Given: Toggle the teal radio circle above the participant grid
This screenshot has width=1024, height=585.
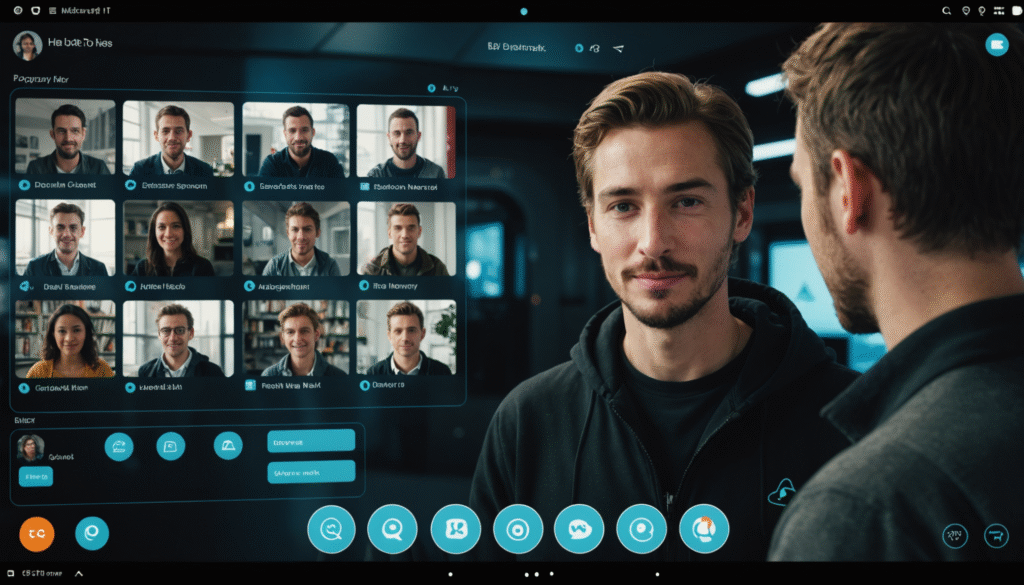Looking at the screenshot, I should (x=431, y=88).
